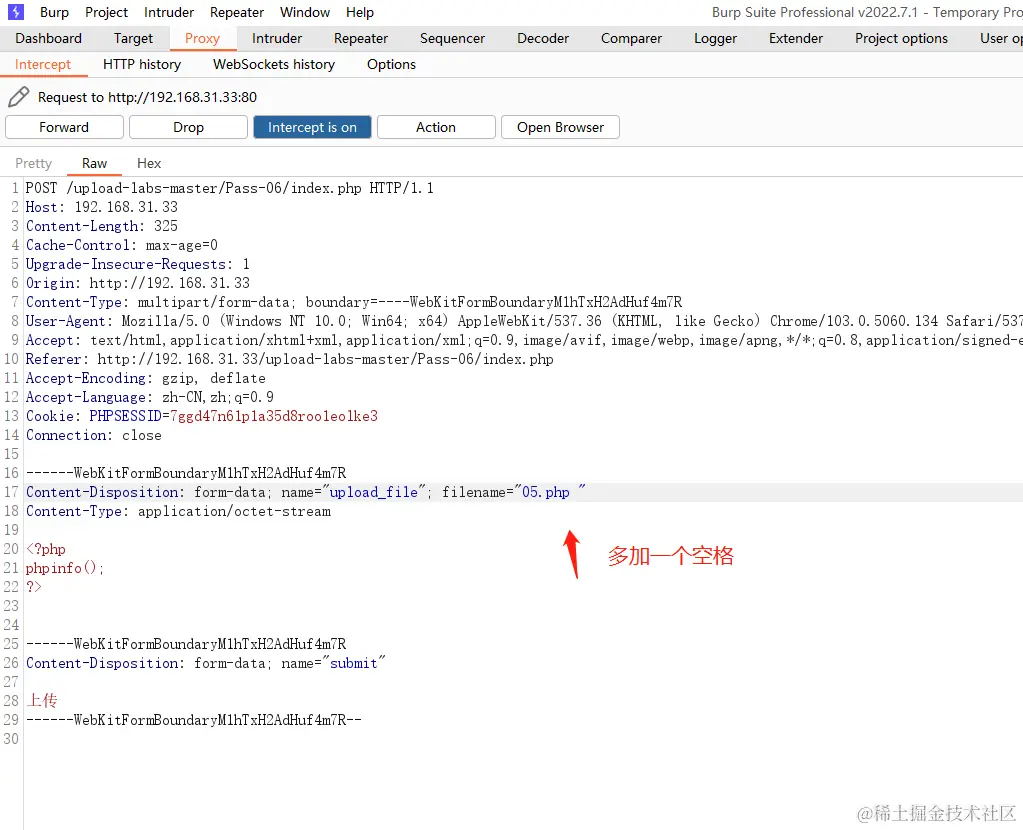Click the Request to http://192.168.31.33:80 label

[x=147, y=97]
